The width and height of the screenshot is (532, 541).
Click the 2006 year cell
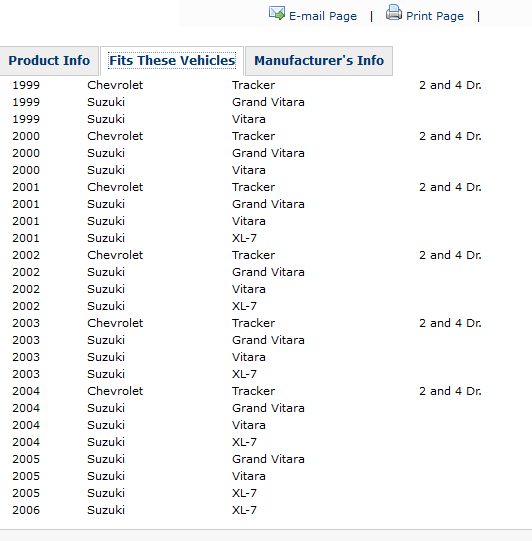coord(26,510)
